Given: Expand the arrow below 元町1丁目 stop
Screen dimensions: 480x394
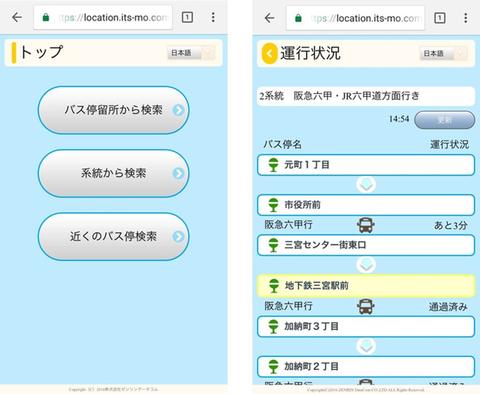Looking at the screenshot, I should pos(366,185).
